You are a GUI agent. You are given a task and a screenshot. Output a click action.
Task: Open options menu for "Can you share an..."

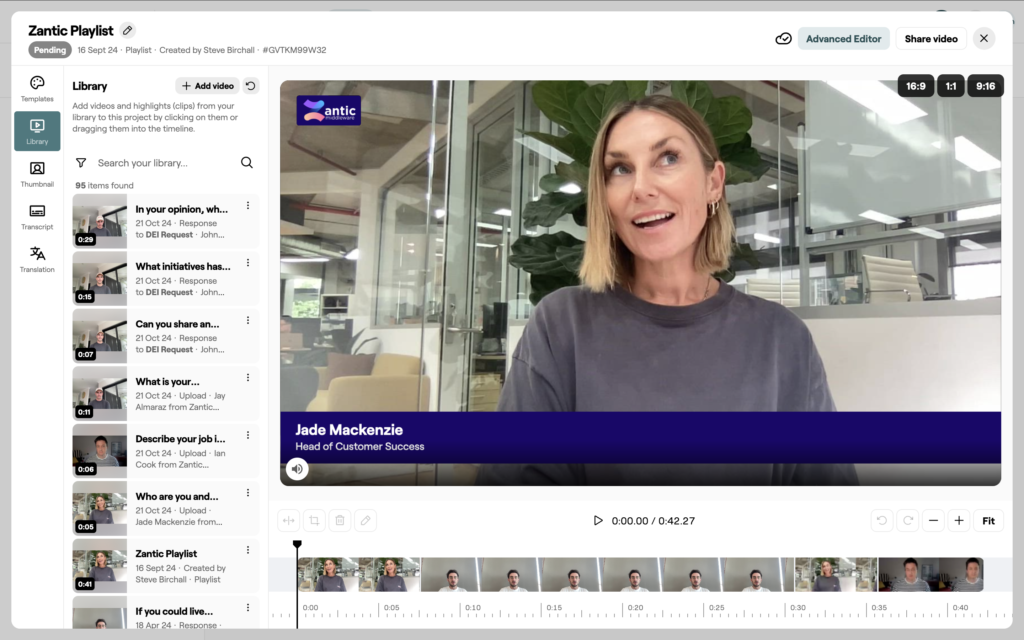(248, 321)
